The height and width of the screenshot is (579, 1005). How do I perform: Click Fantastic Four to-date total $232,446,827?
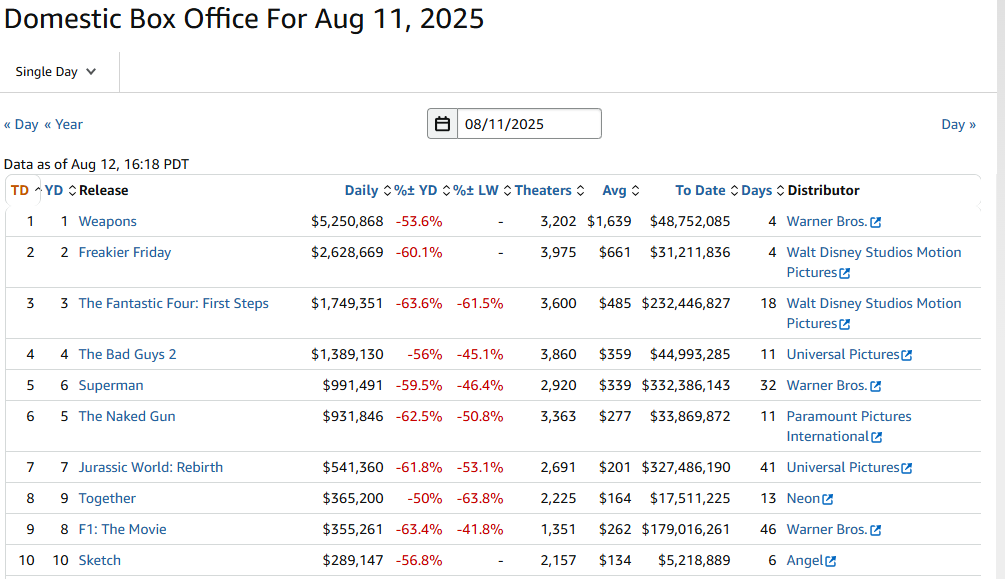(686, 303)
